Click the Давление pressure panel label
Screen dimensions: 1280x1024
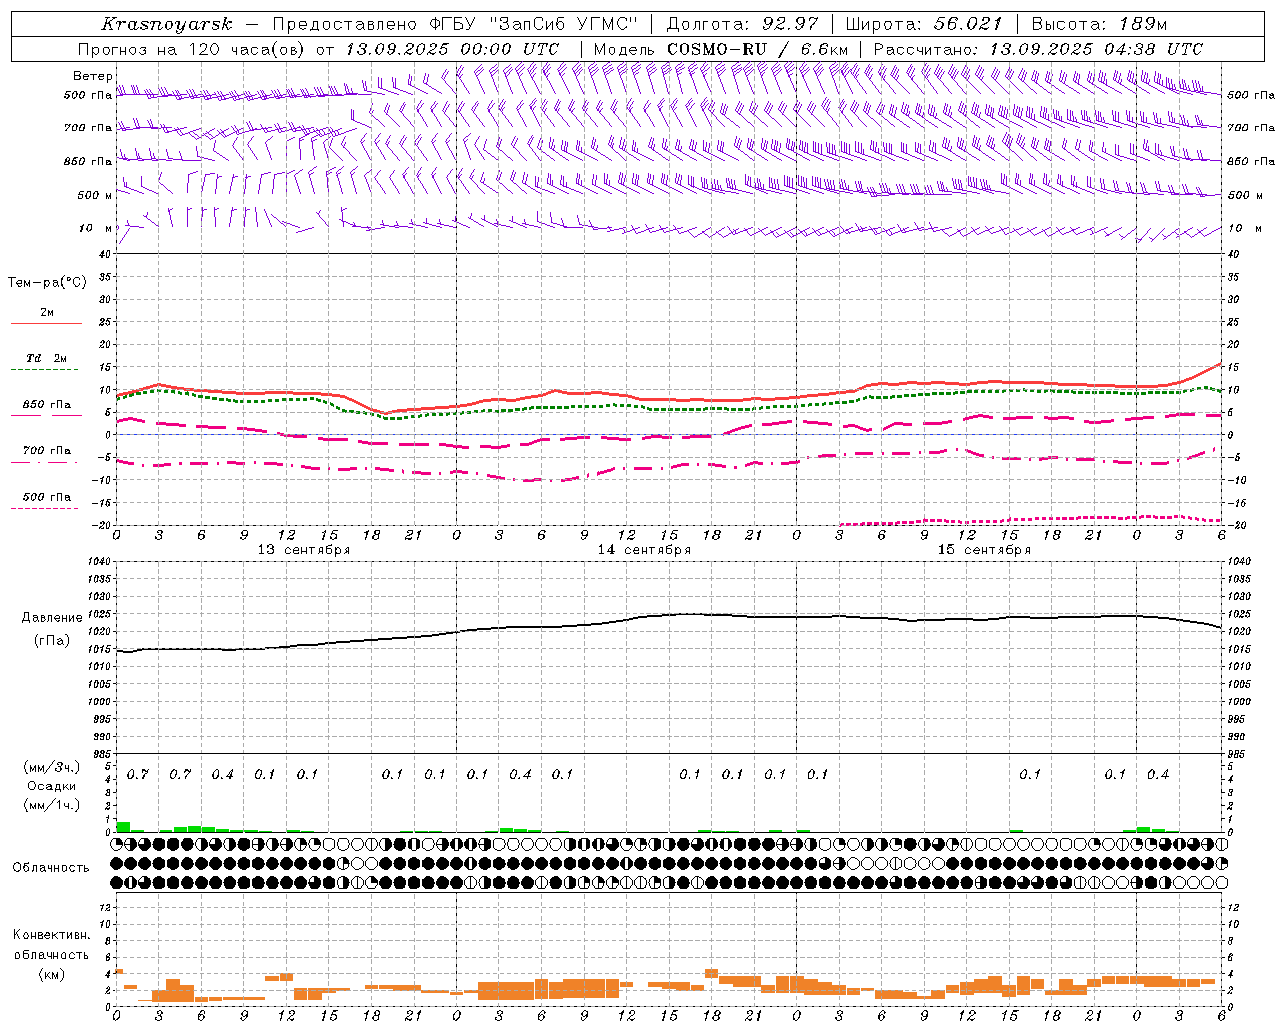51,618
